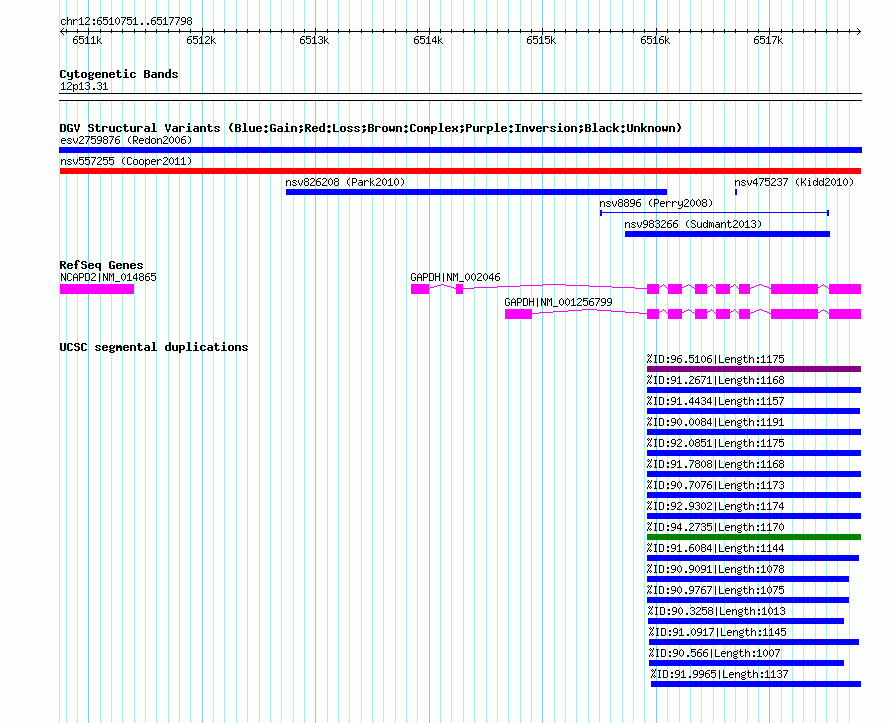Click the 6515k ruler tick label
The width and height of the screenshot is (890, 723).
tap(541, 40)
